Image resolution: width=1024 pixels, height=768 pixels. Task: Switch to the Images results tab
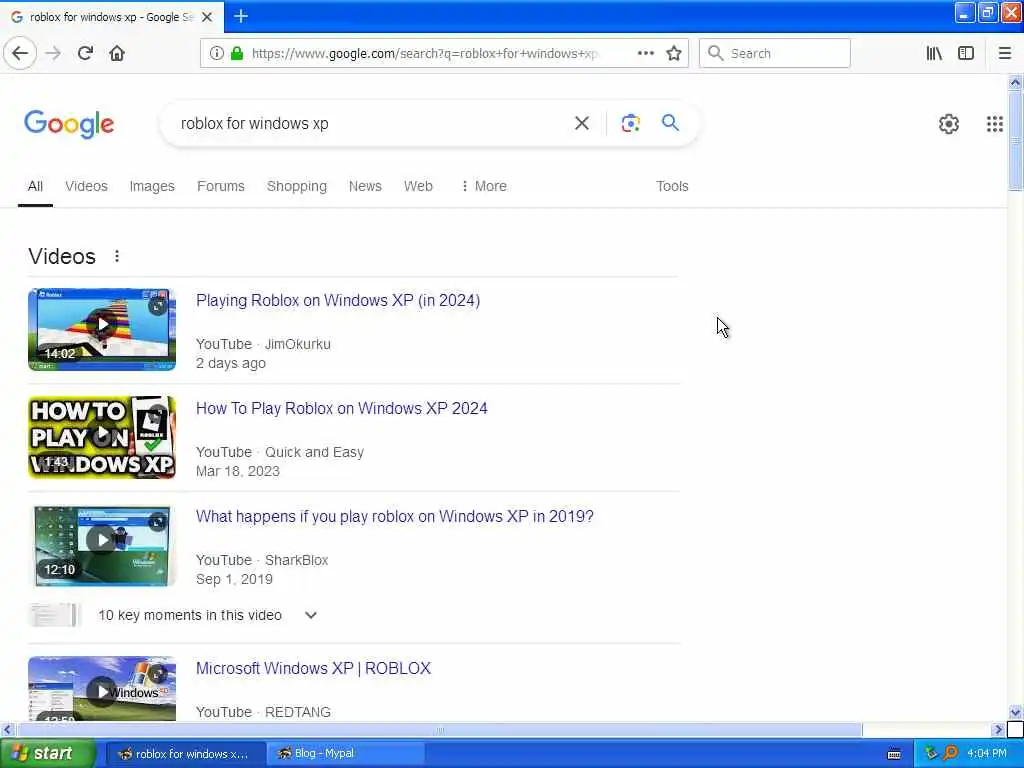[152, 186]
